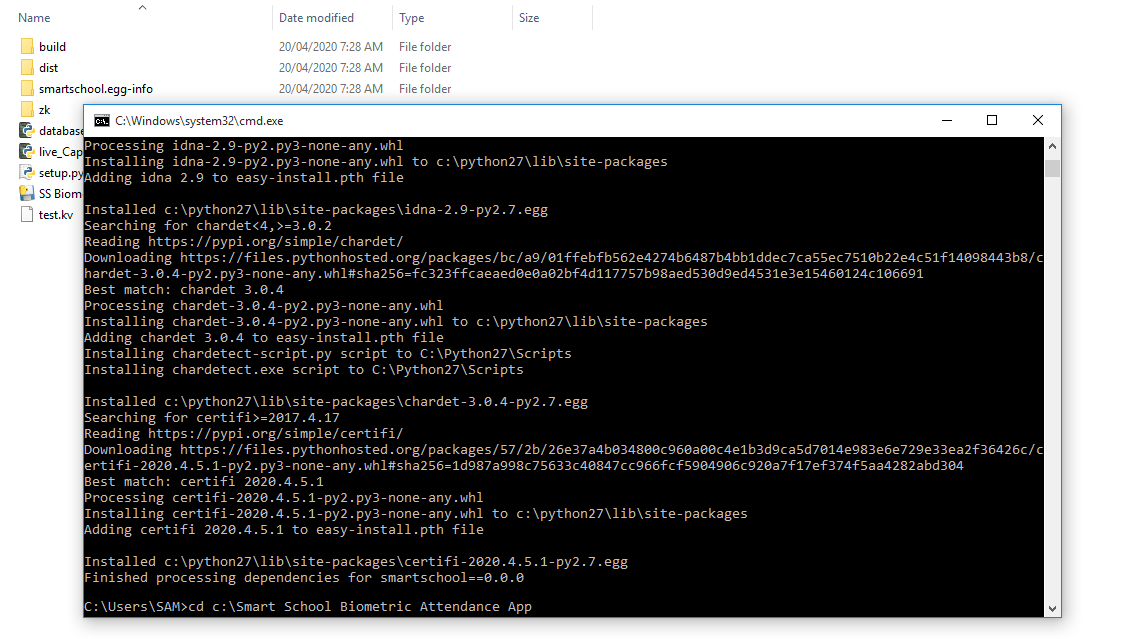Click the setup.py file icon
The image size is (1148, 639).
coord(27,173)
